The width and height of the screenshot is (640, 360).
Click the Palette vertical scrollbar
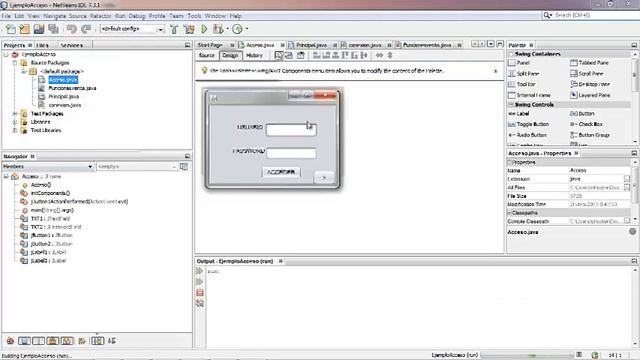pyautogui.click(x=635, y=98)
